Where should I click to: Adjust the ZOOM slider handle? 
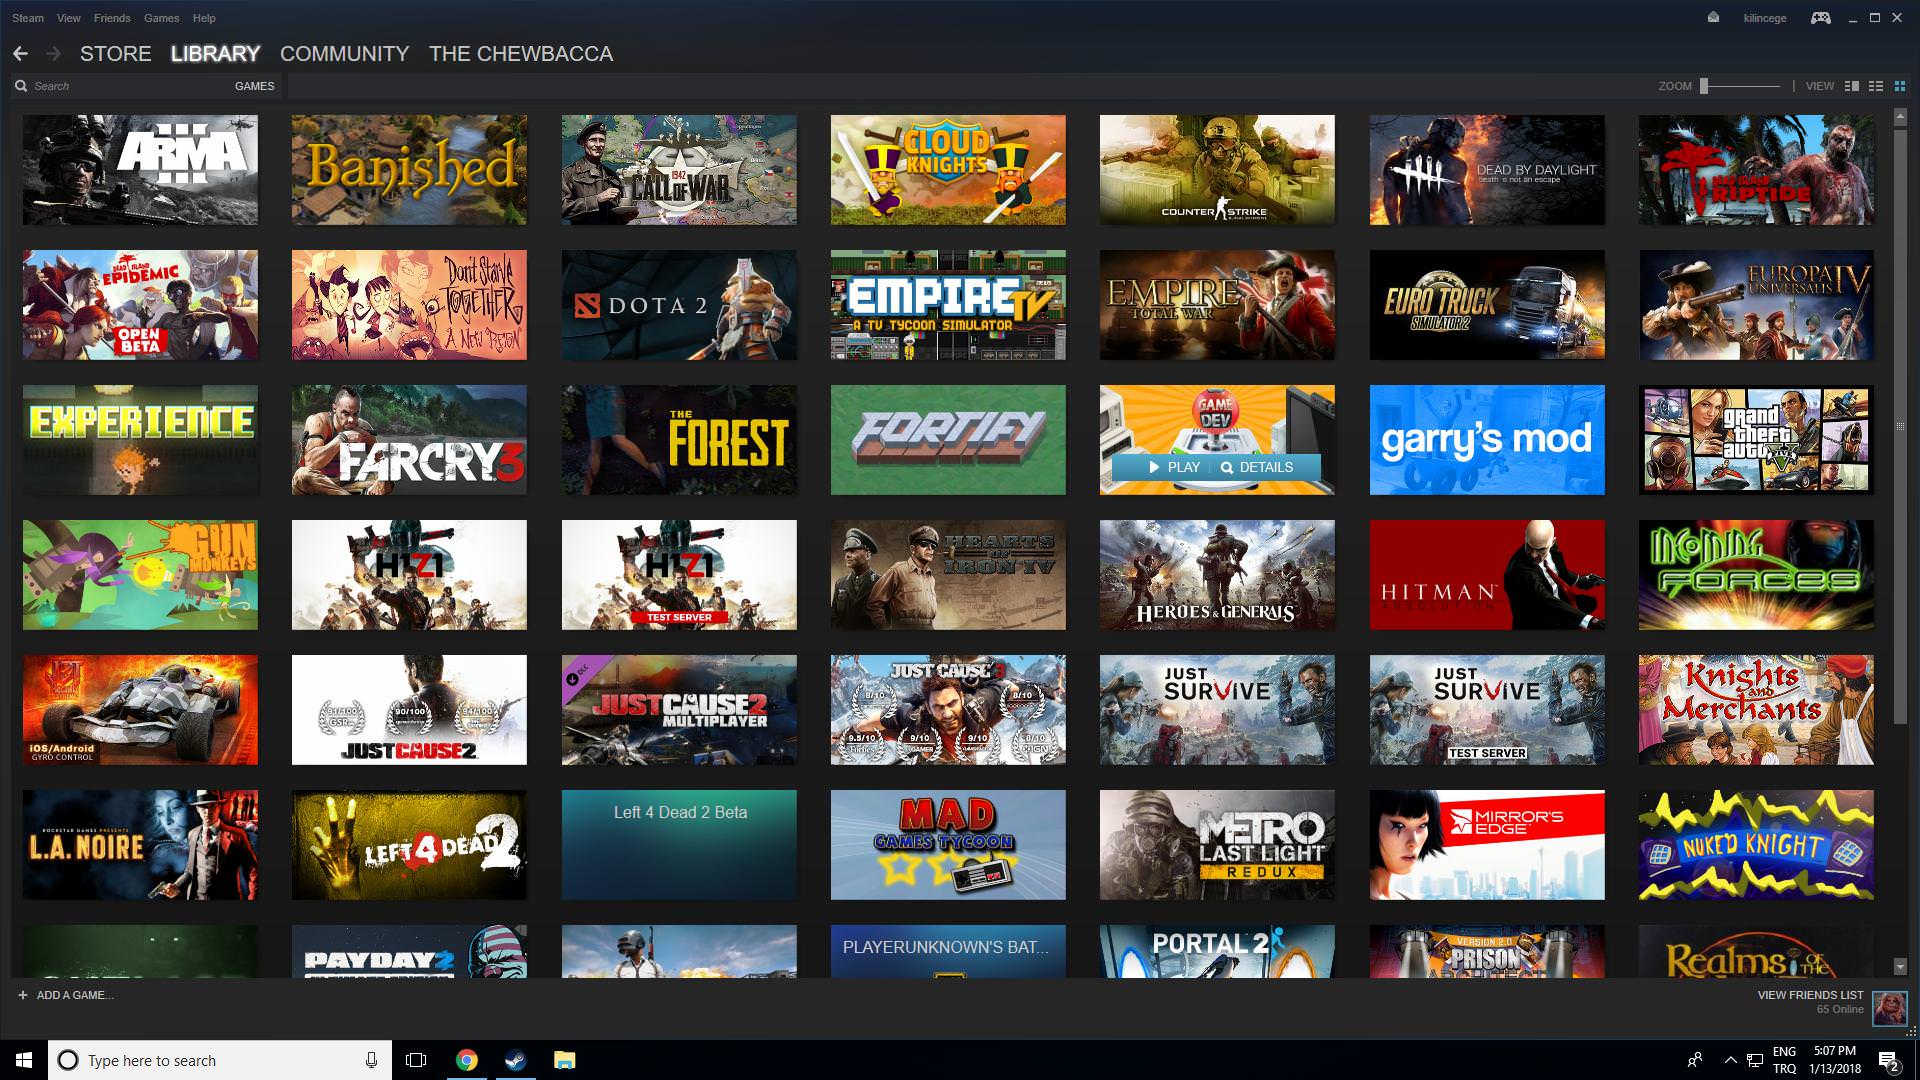[1704, 86]
